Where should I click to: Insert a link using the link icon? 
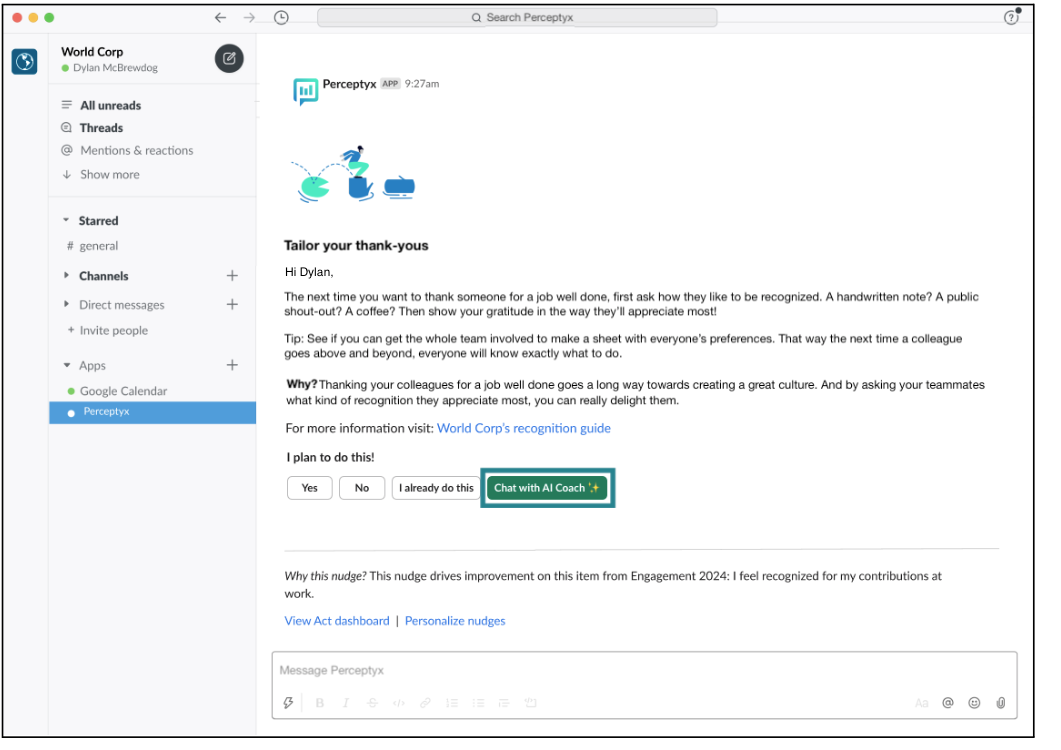point(425,703)
